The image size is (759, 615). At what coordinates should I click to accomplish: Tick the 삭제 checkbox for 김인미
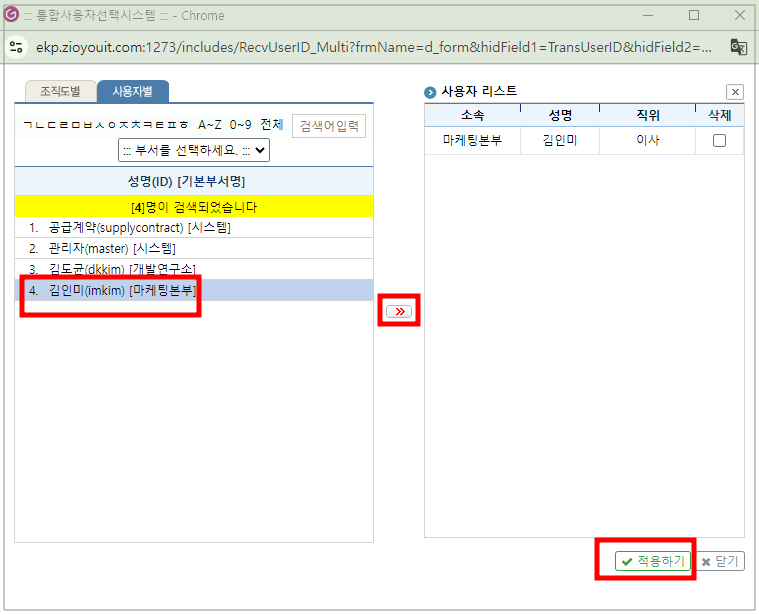click(719, 140)
